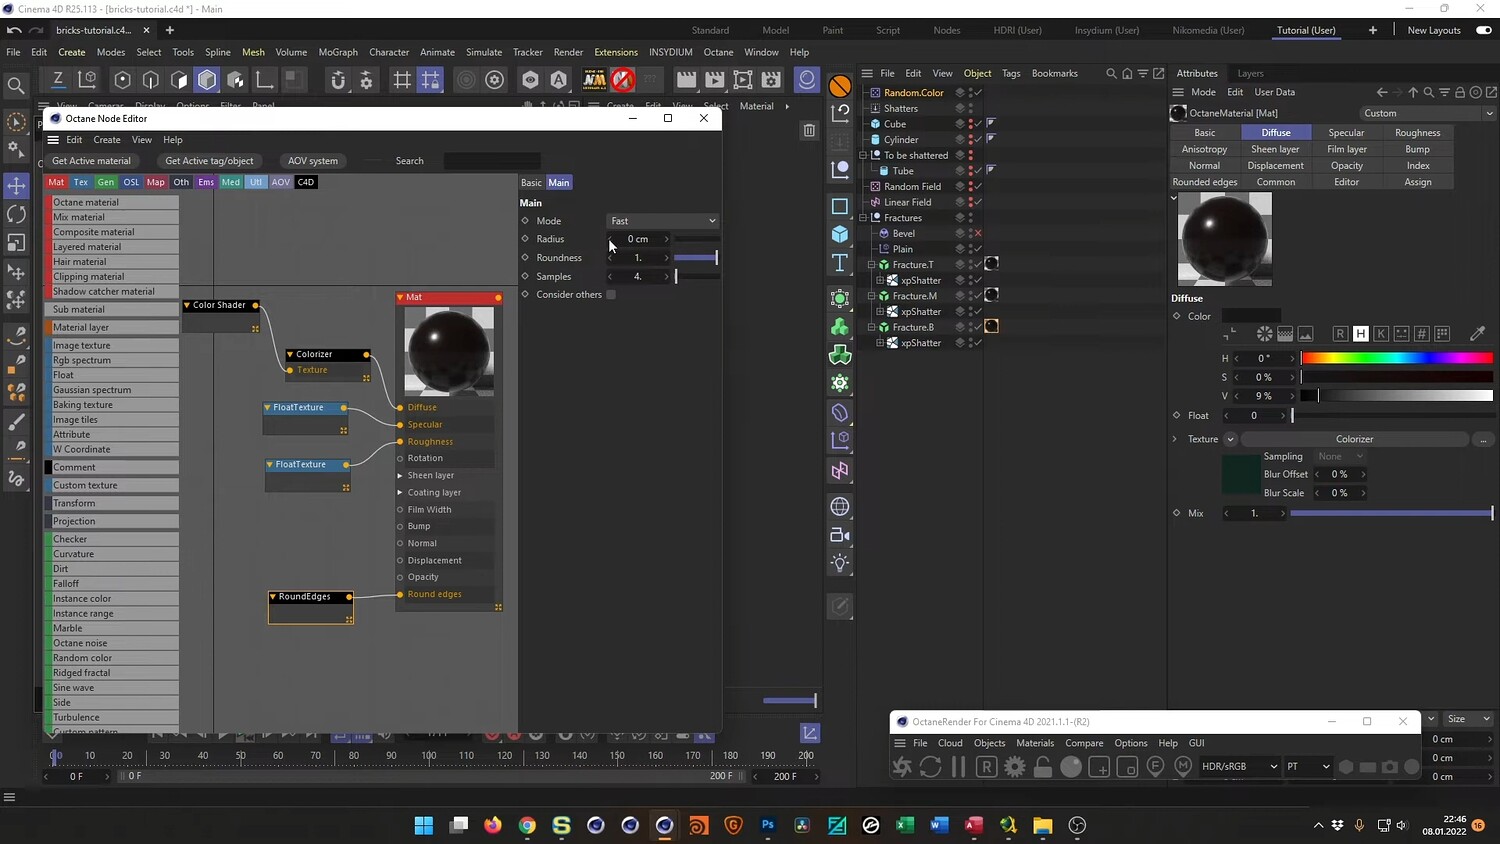
Task: Toggle visibility dots for the Cylinder object
Action: click(969, 140)
